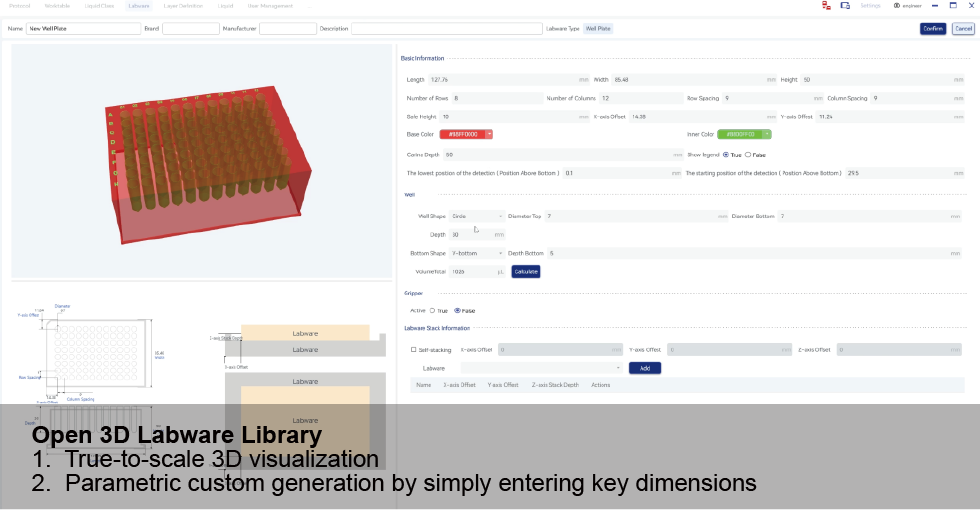Enable the Self-stacking checkbox
Viewport: 980px width, 510px height.
click(414, 350)
